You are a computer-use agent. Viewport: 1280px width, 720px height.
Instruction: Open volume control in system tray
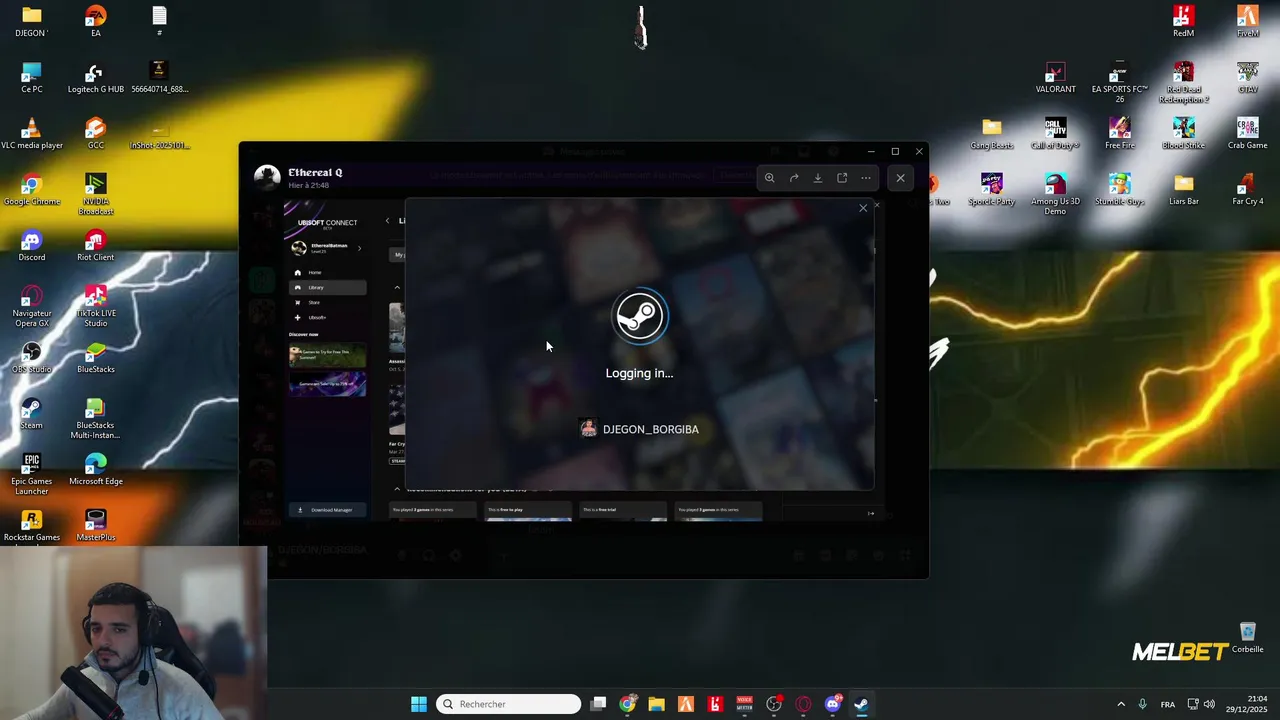(x=1209, y=704)
